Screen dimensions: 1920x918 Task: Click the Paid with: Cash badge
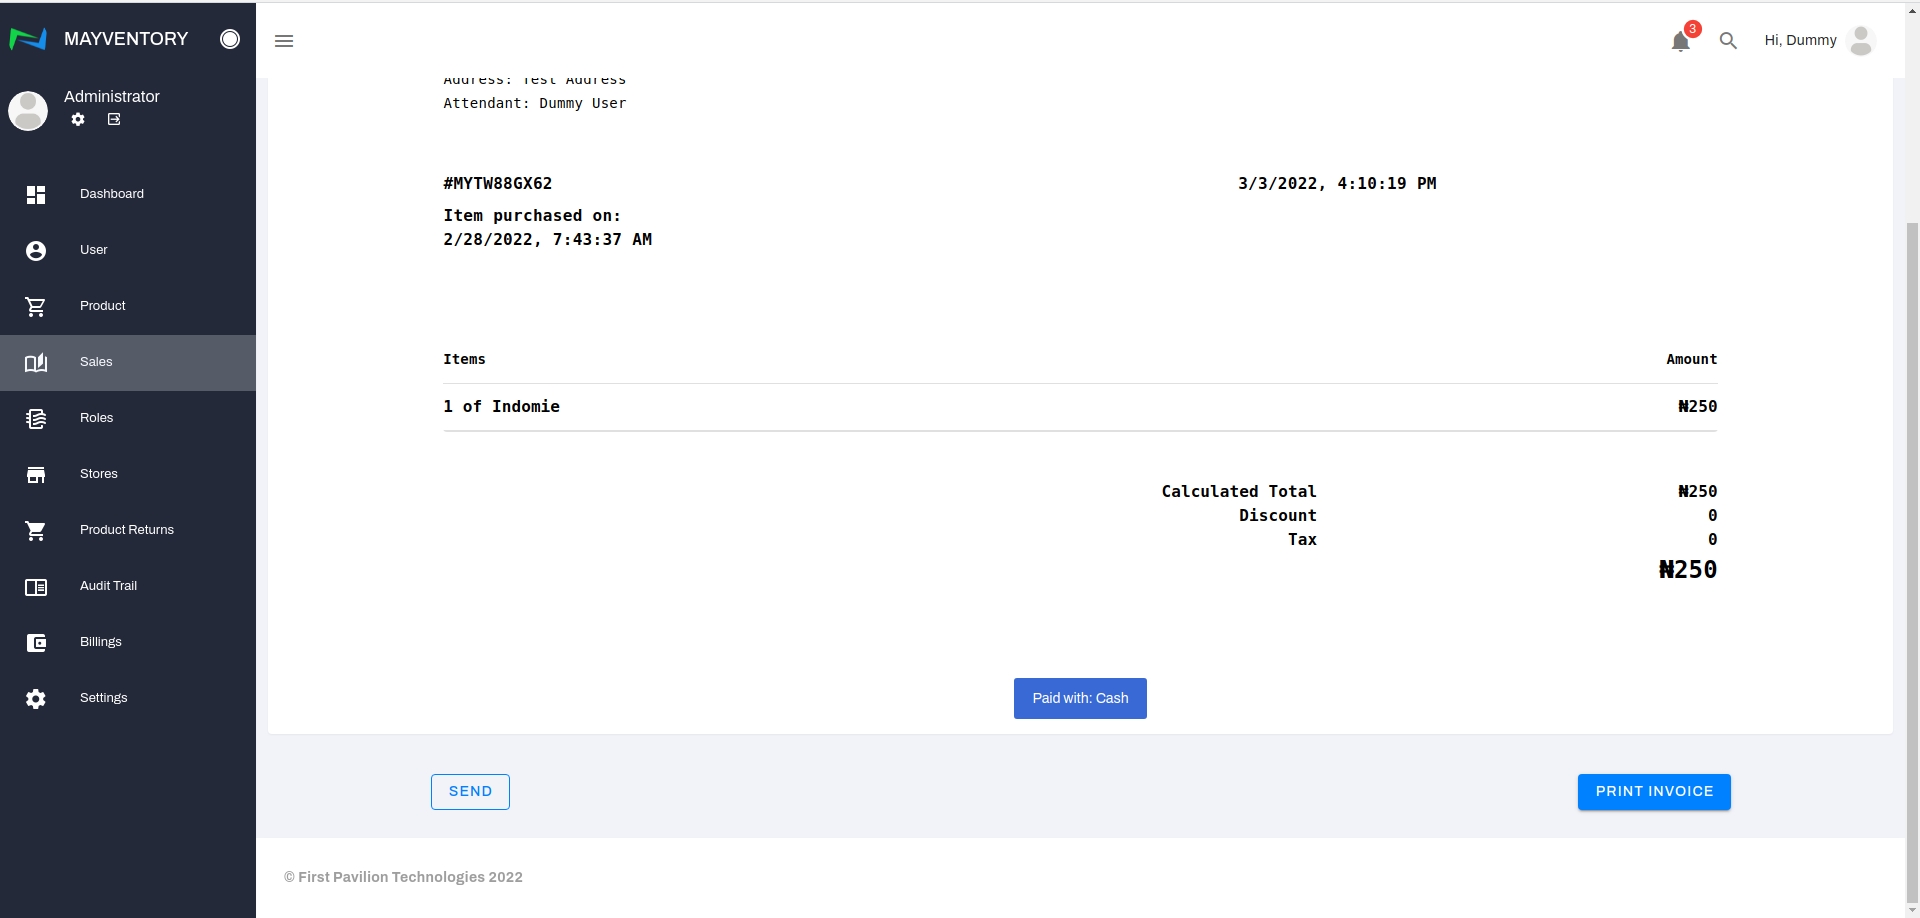pyautogui.click(x=1080, y=698)
